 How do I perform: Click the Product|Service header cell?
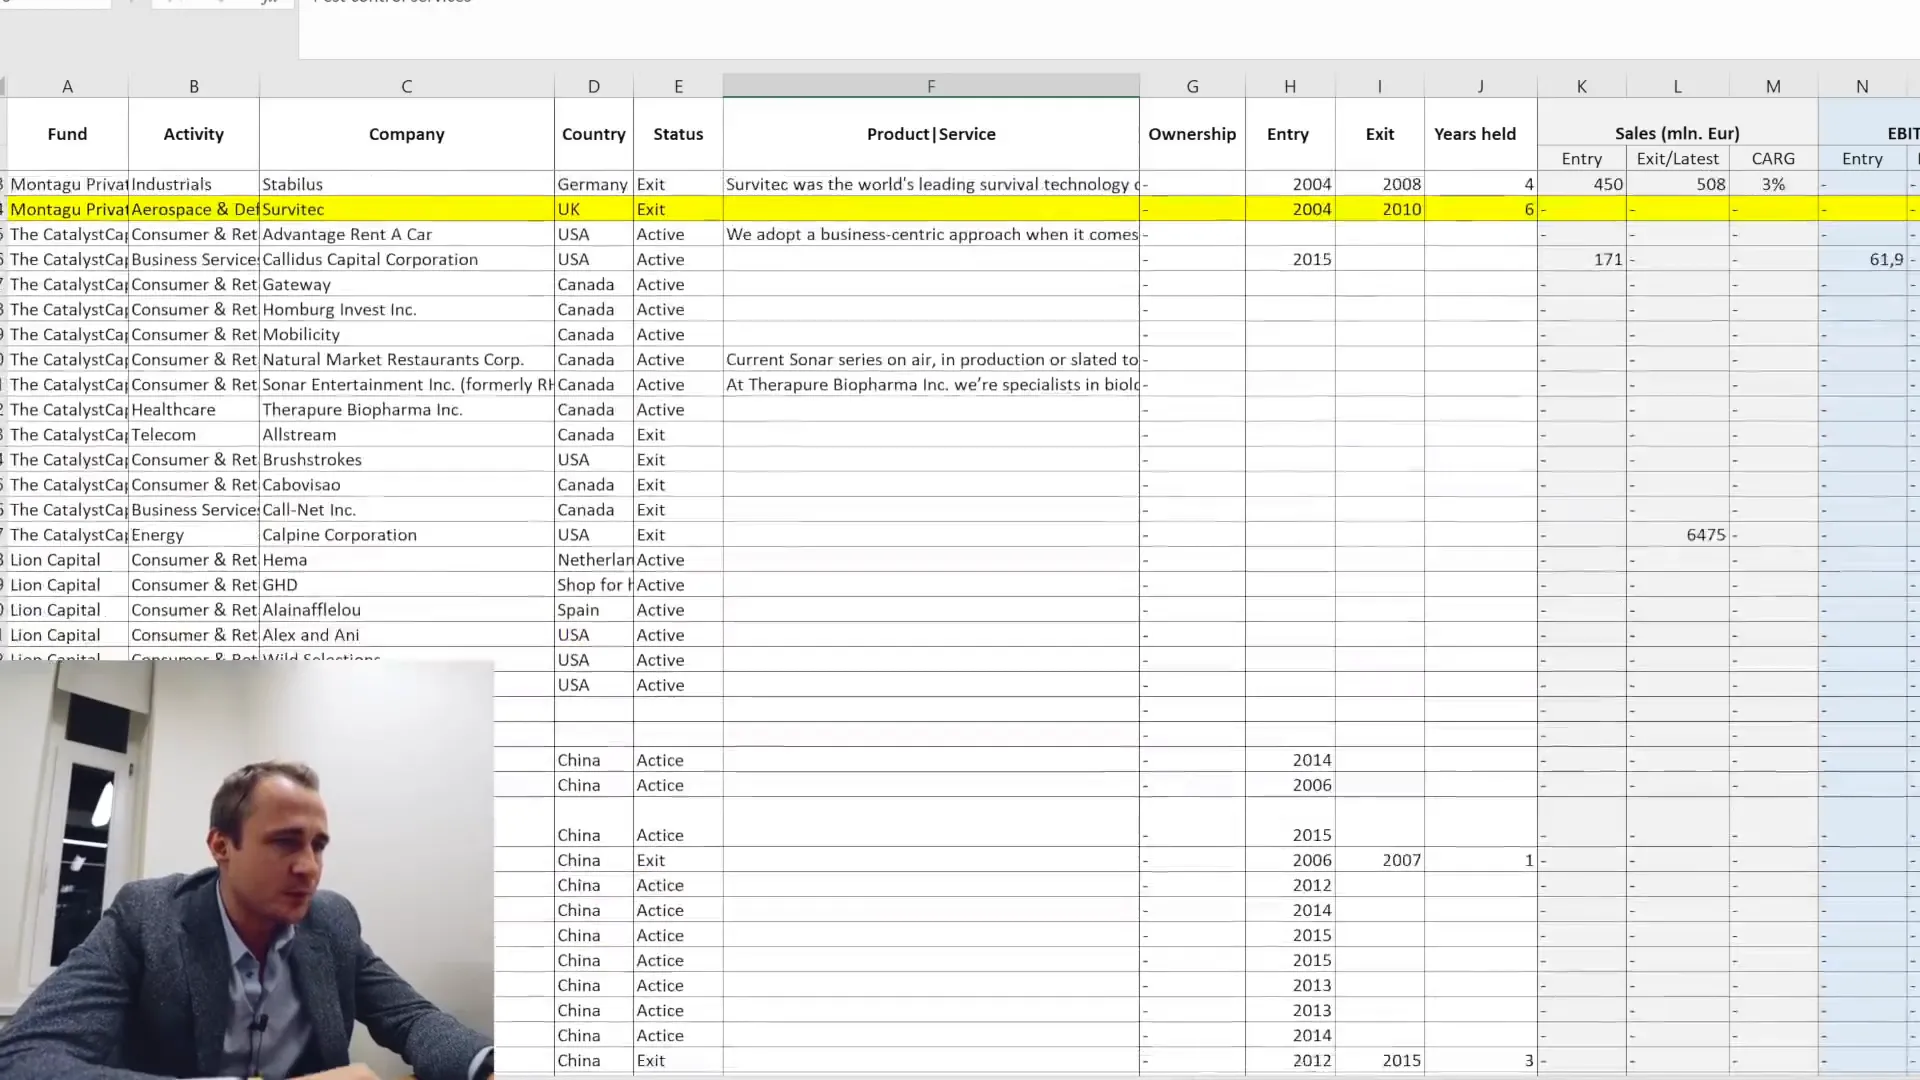(x=931, y=134)
